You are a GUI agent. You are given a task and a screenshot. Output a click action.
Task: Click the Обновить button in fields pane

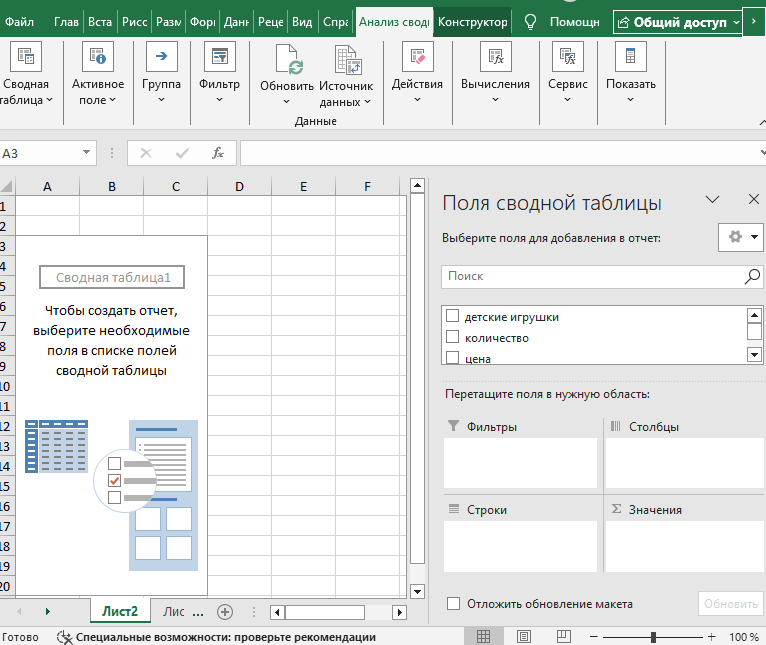tap(731, 604)
